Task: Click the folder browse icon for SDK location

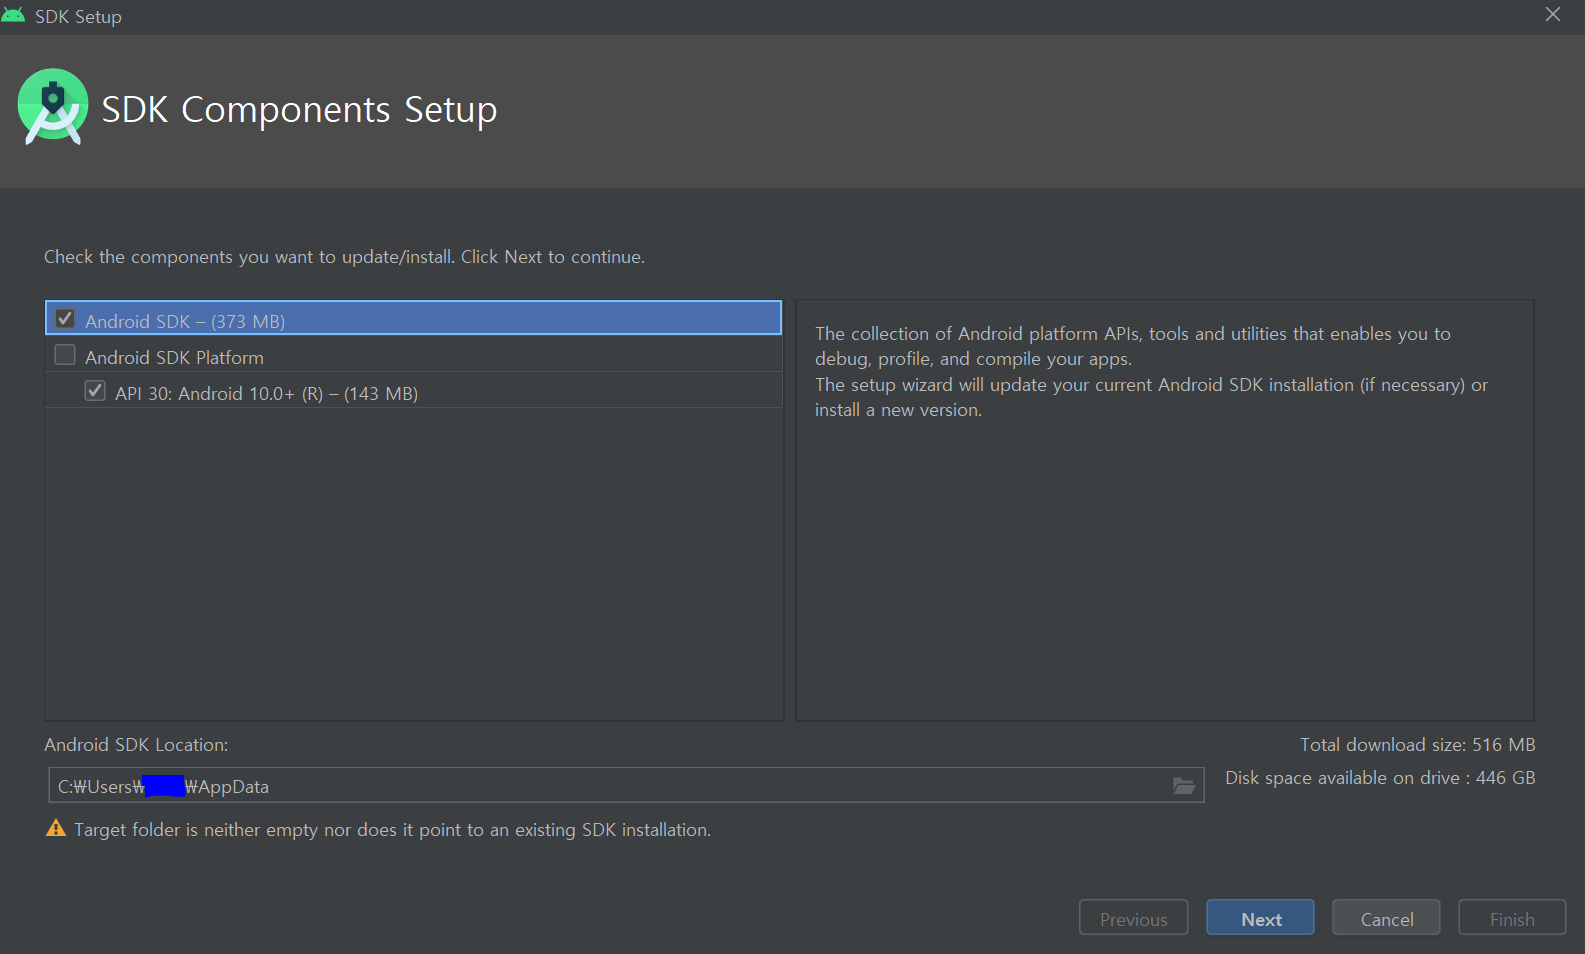Action: tap(1184, 786)
